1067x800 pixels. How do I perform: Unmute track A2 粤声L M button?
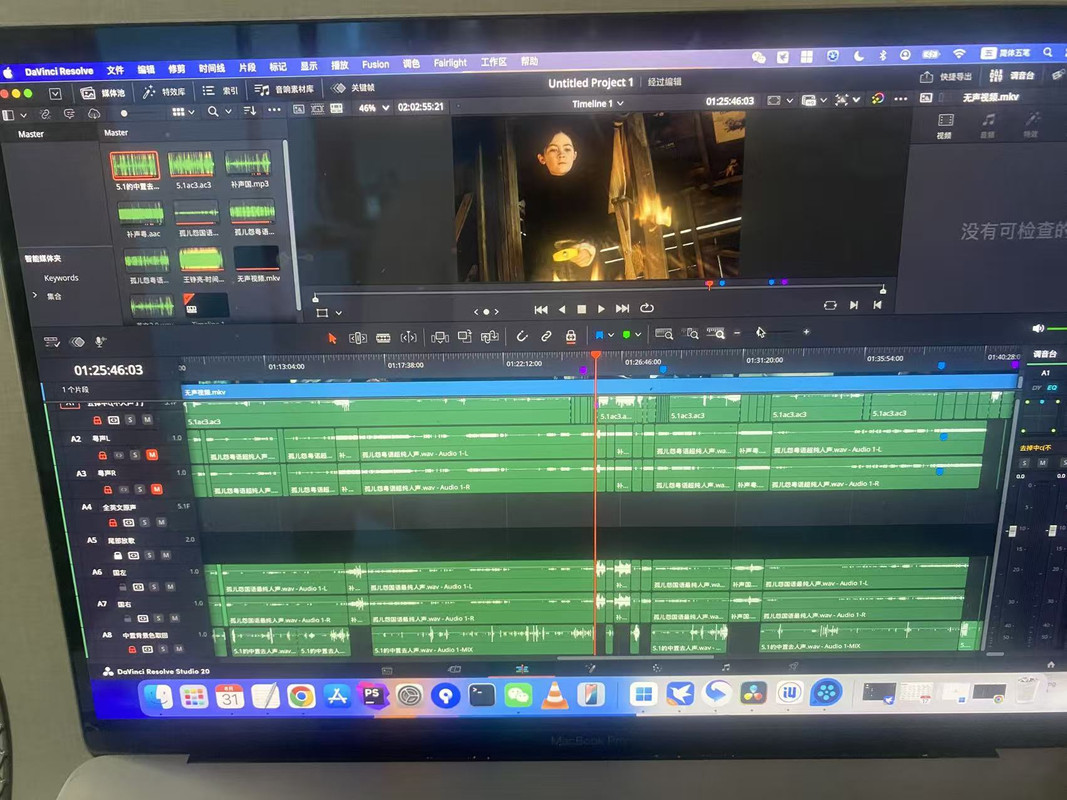point(152,454)
